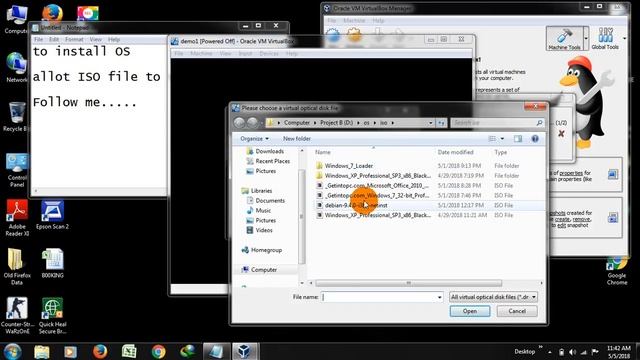The width and height of the screenshot is (640, 360).
Task: Open the File name dropdown arrow
Action: tap(439, 297)
